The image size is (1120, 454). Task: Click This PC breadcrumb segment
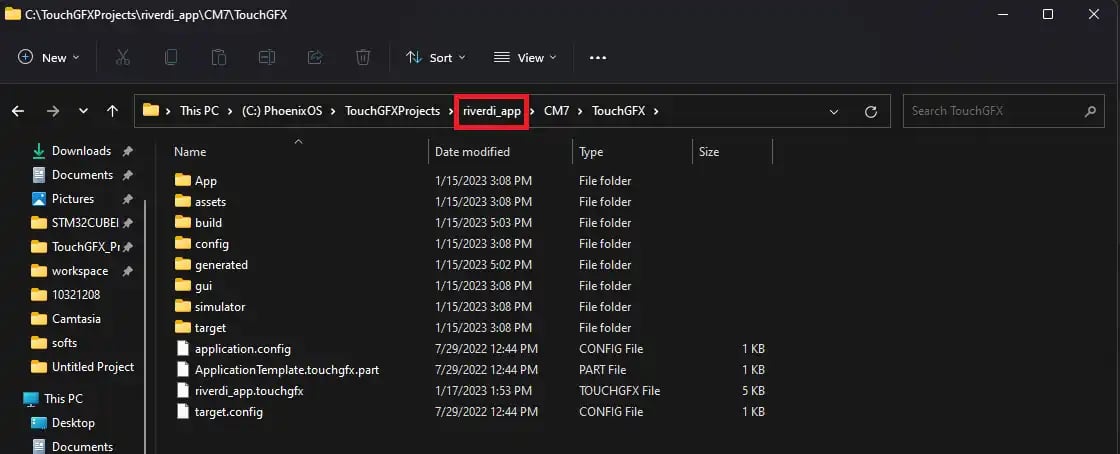click(199, 111)
